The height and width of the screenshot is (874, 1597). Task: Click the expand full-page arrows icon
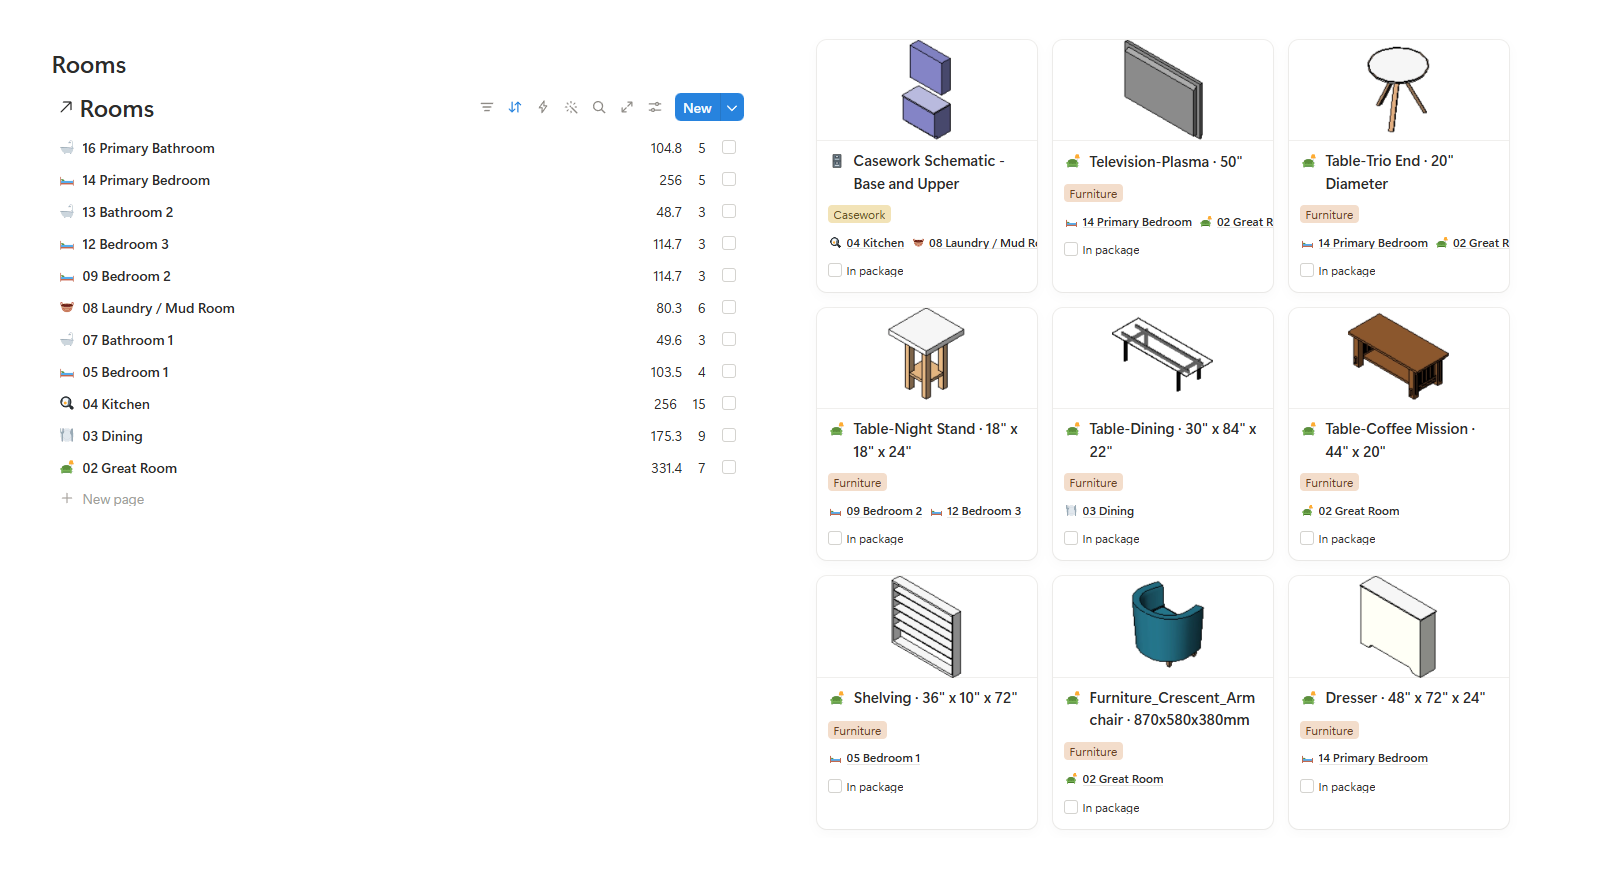click(x=627, y=107)
